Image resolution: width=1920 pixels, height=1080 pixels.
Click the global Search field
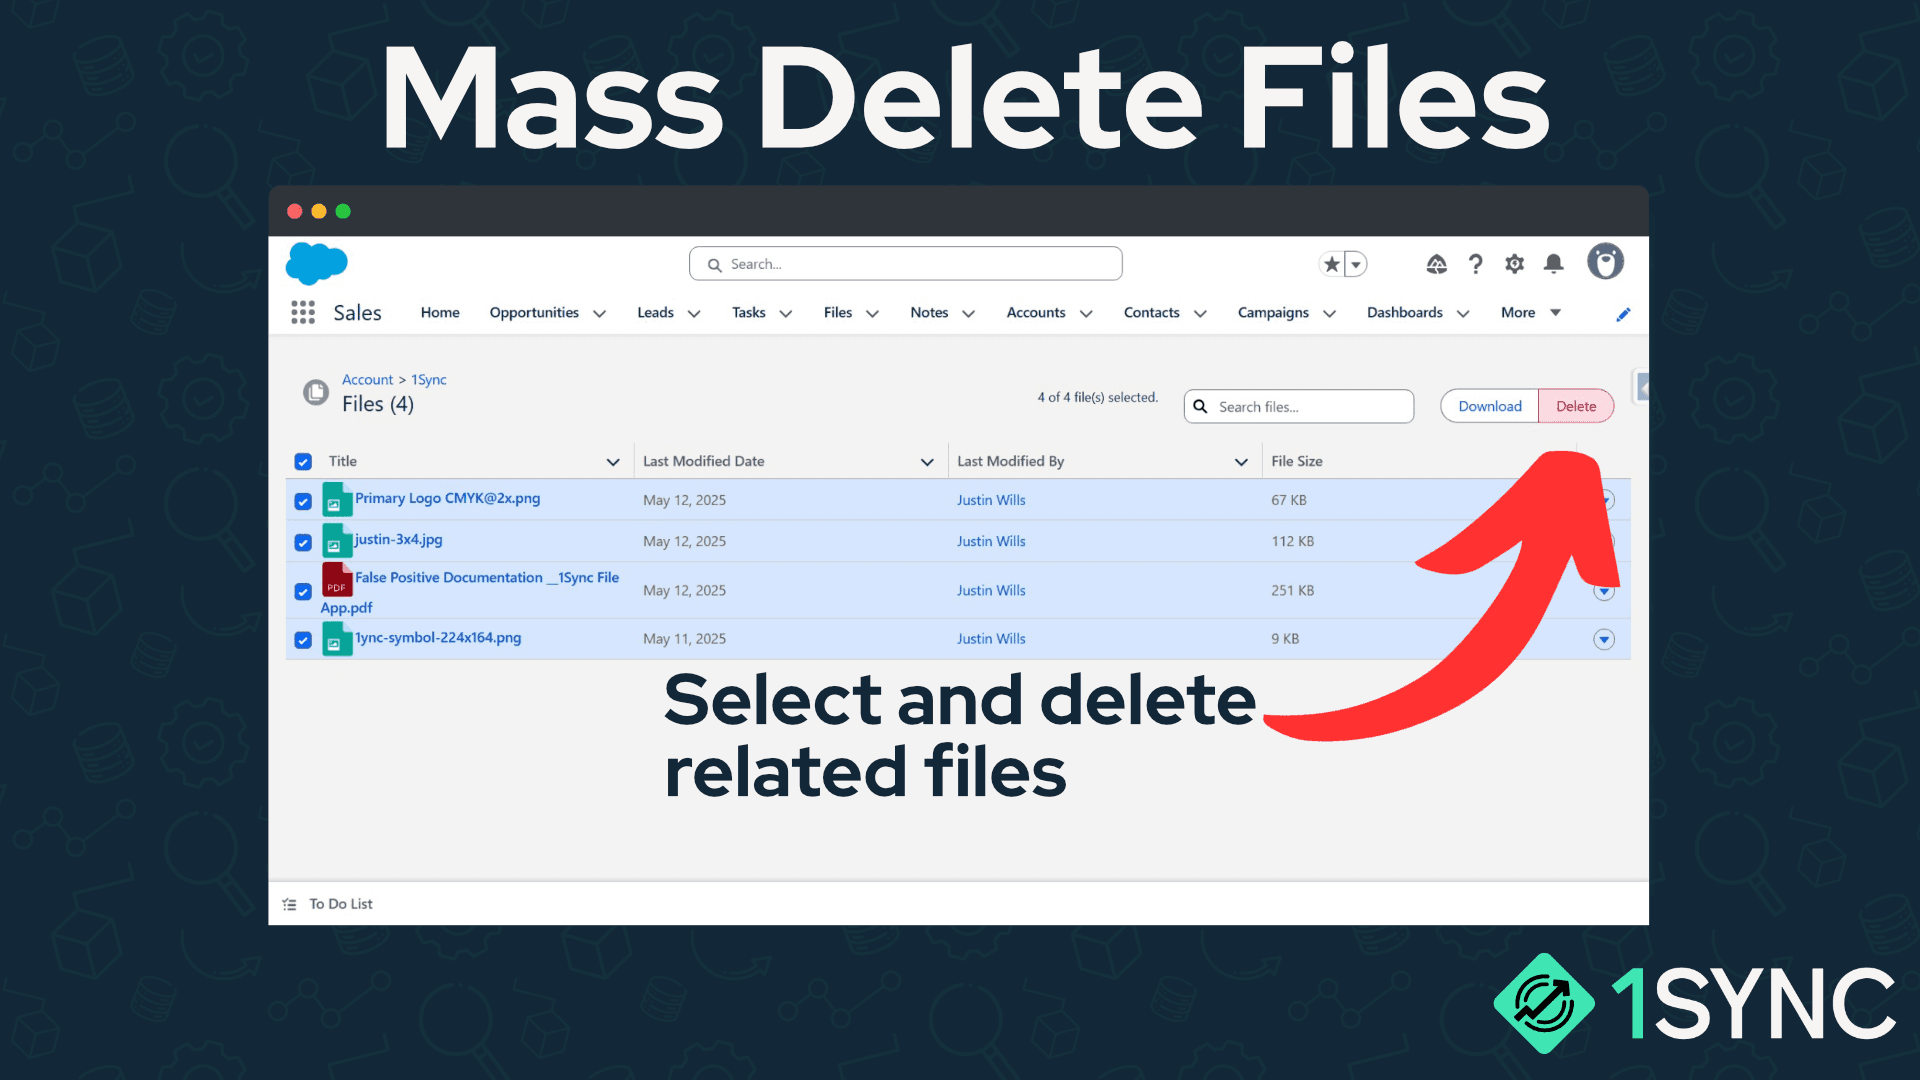pos(905,264)
